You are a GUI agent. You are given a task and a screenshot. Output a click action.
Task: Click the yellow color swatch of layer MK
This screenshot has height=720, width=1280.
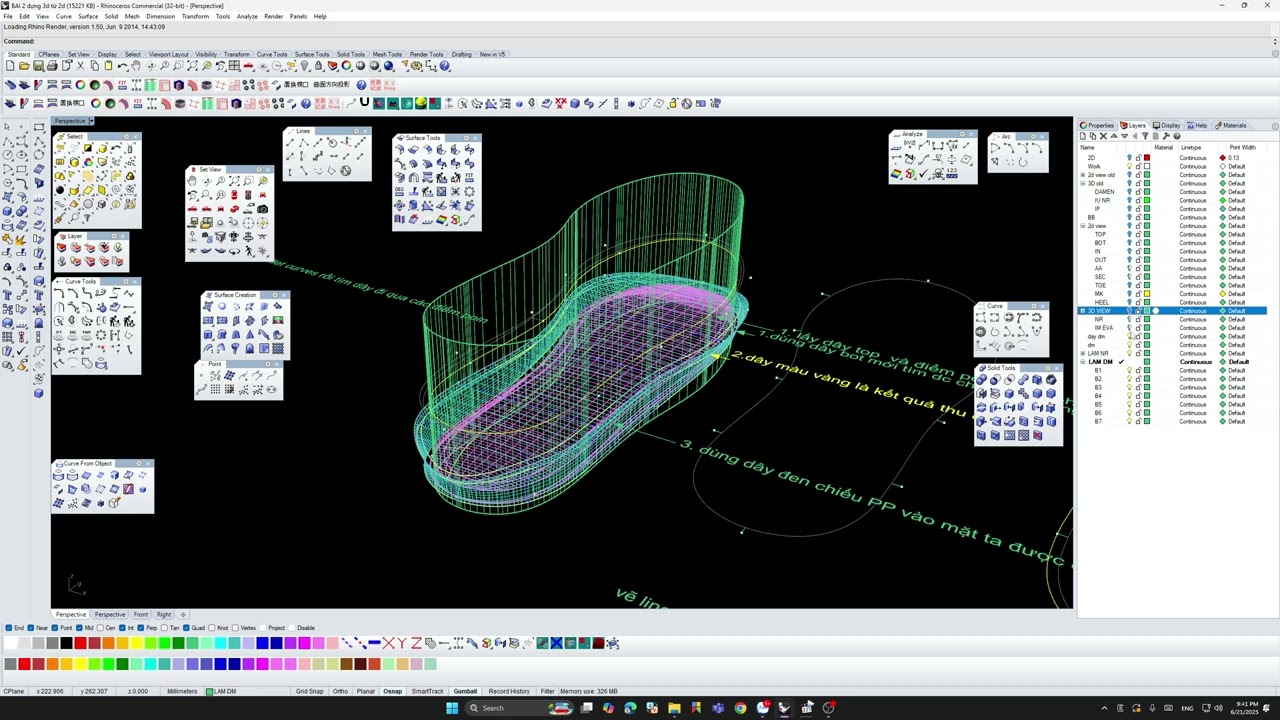(x=1147, y=294)
